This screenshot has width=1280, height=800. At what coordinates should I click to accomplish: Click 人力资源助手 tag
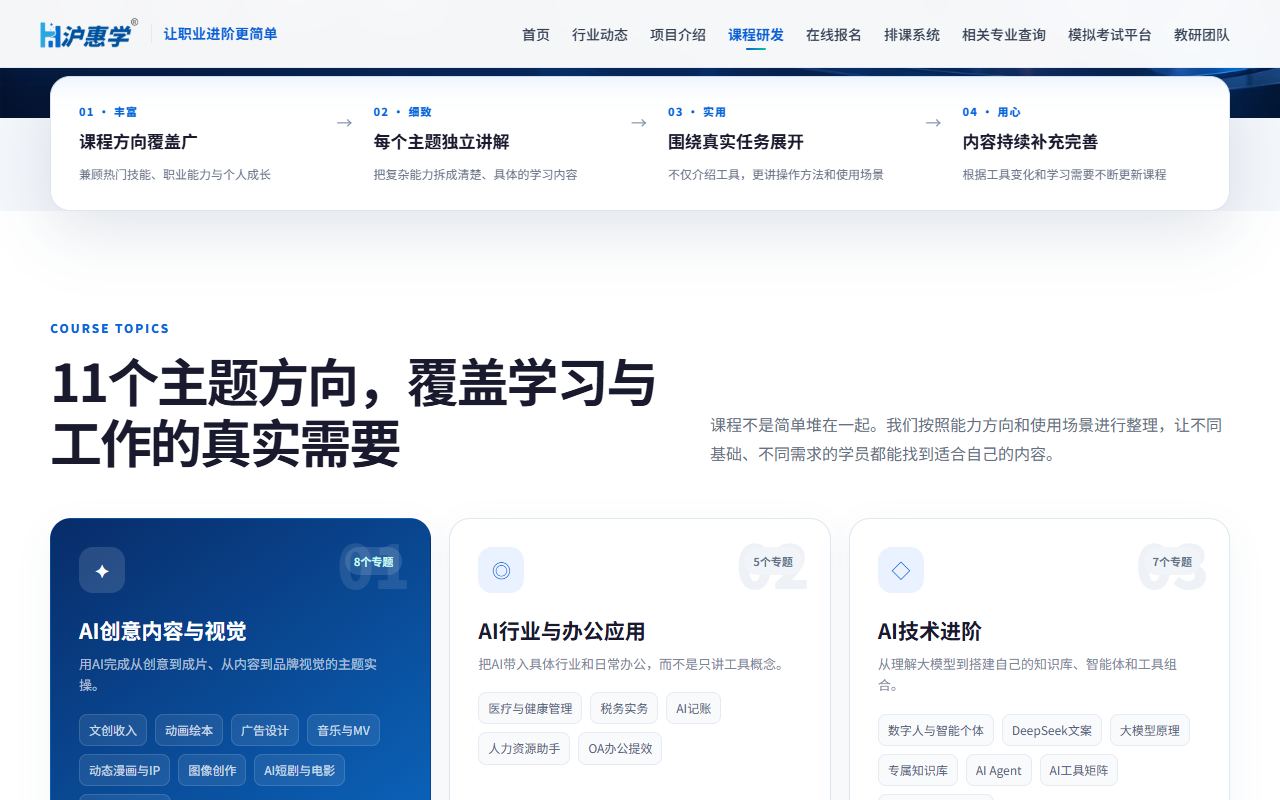[x=524, y=748]
